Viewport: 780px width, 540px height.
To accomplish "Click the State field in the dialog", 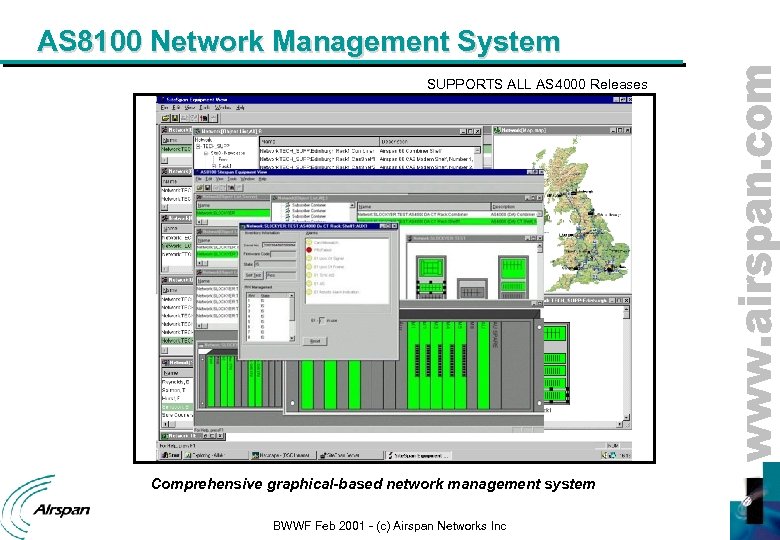I will (x=275, y=264).
